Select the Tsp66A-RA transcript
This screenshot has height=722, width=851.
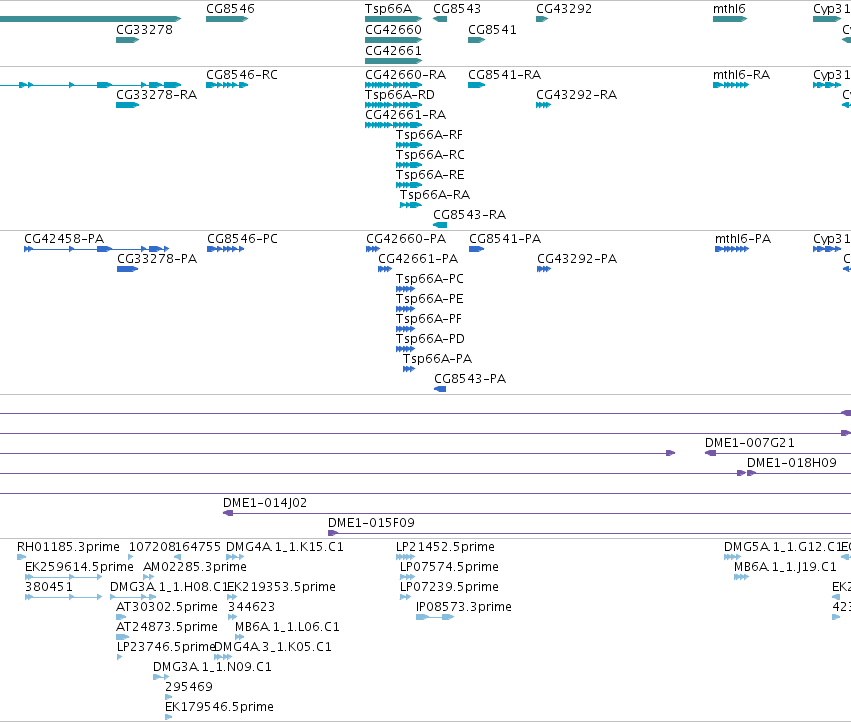point(411,205)
